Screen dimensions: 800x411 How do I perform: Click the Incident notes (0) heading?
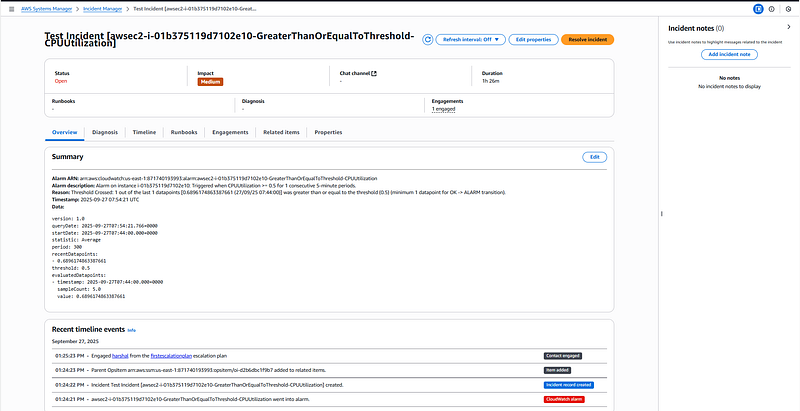click(696, 29)
